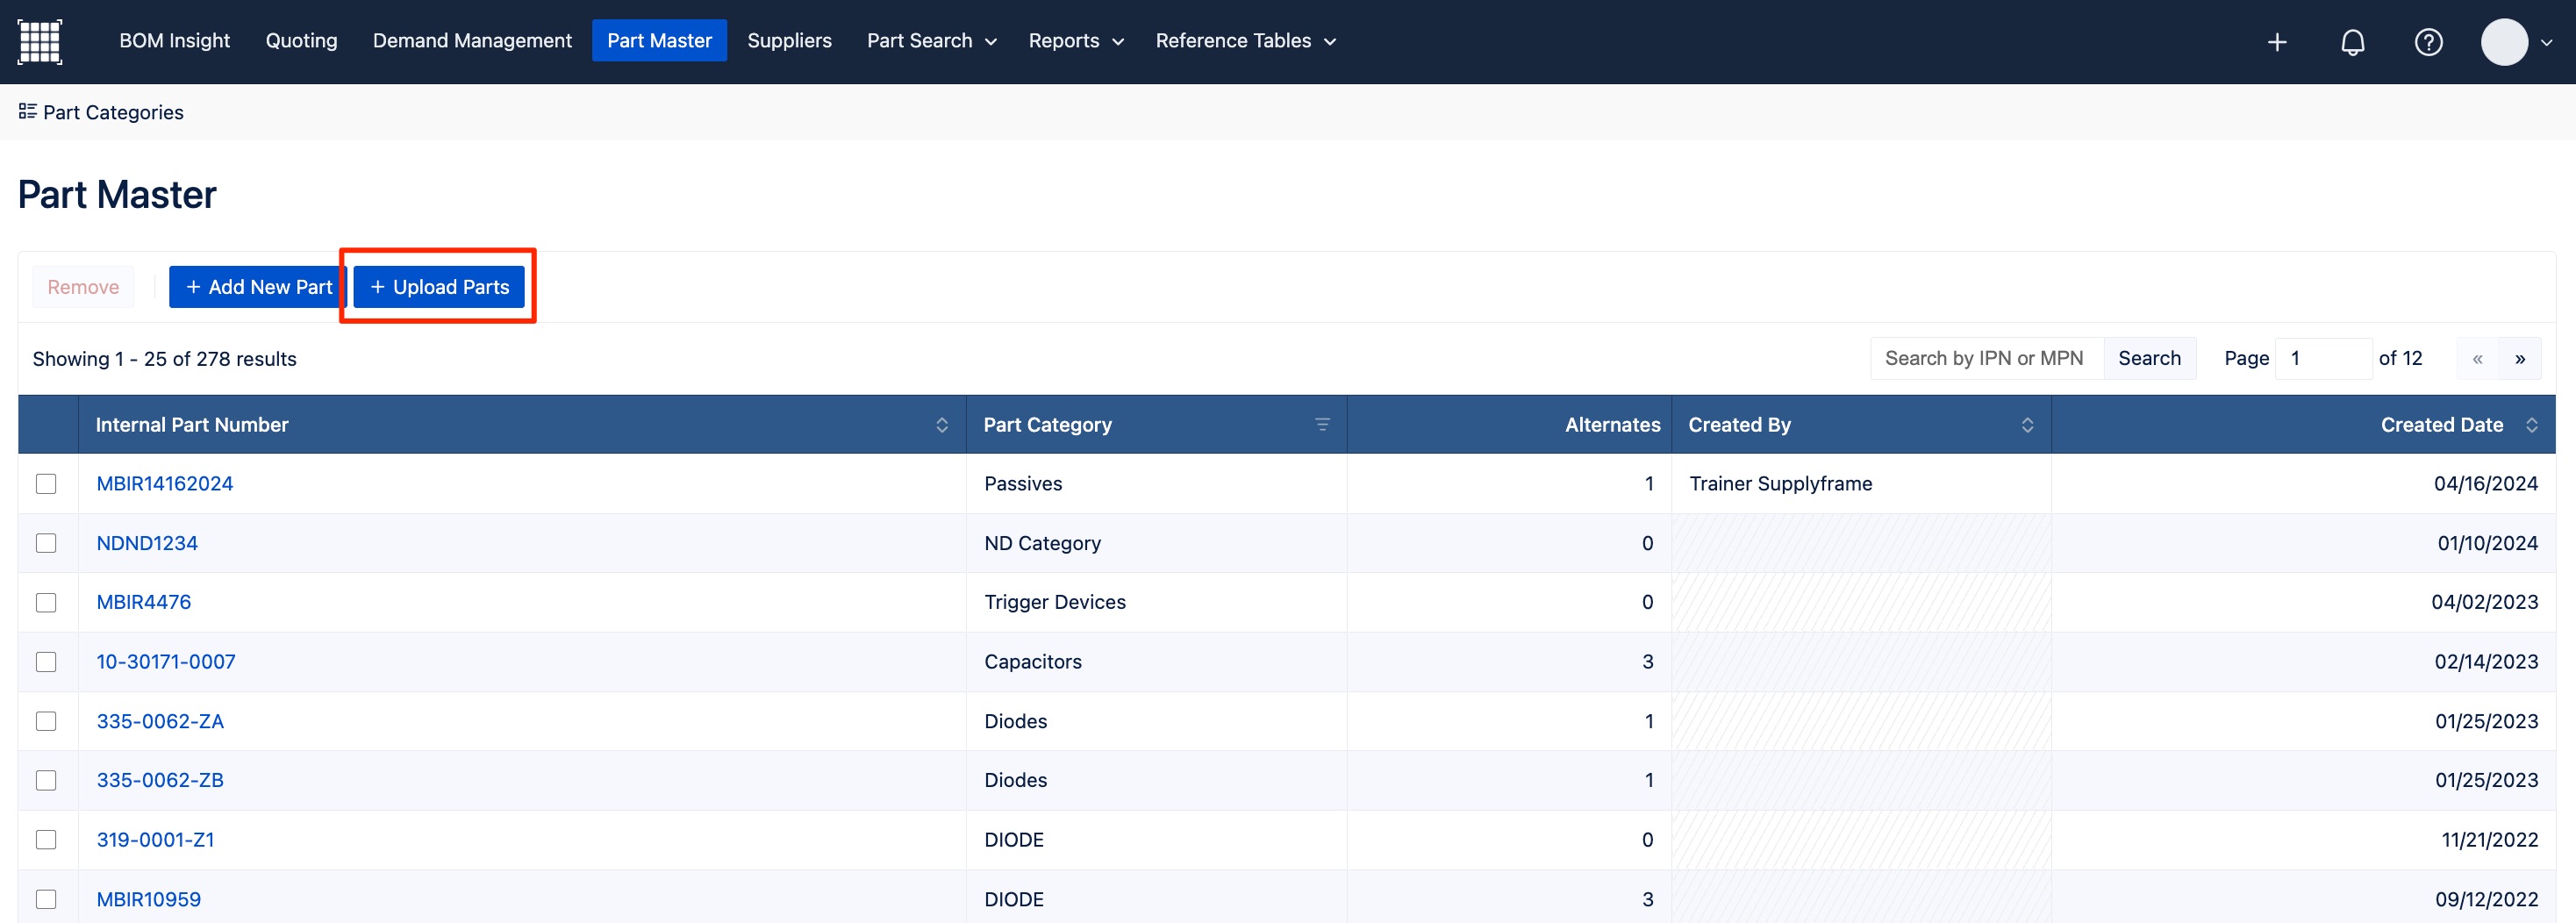The height and width of the screenshot is (923, 2576).
Task: Select the Part Master tab
Action: pyautogui.click(x=659, y=41)
